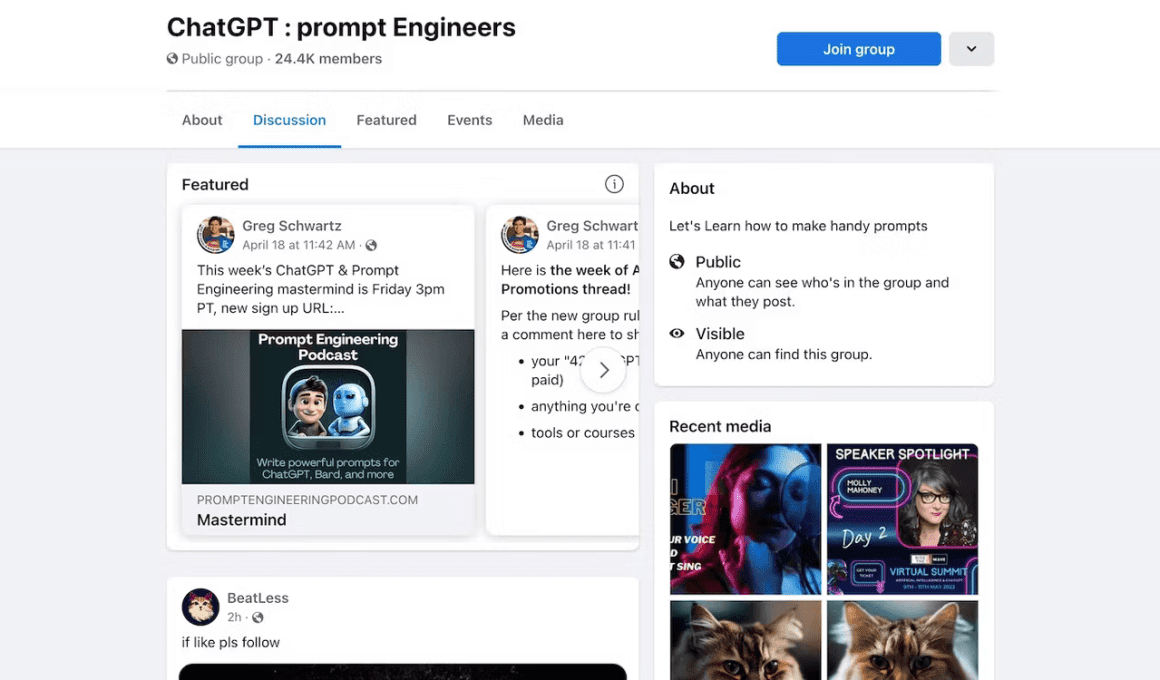This screenshot has height=680, width=1160.
Task: Open Greg Schwartz's avatar on the Mastermind post
Action: (x=215, y=235)
